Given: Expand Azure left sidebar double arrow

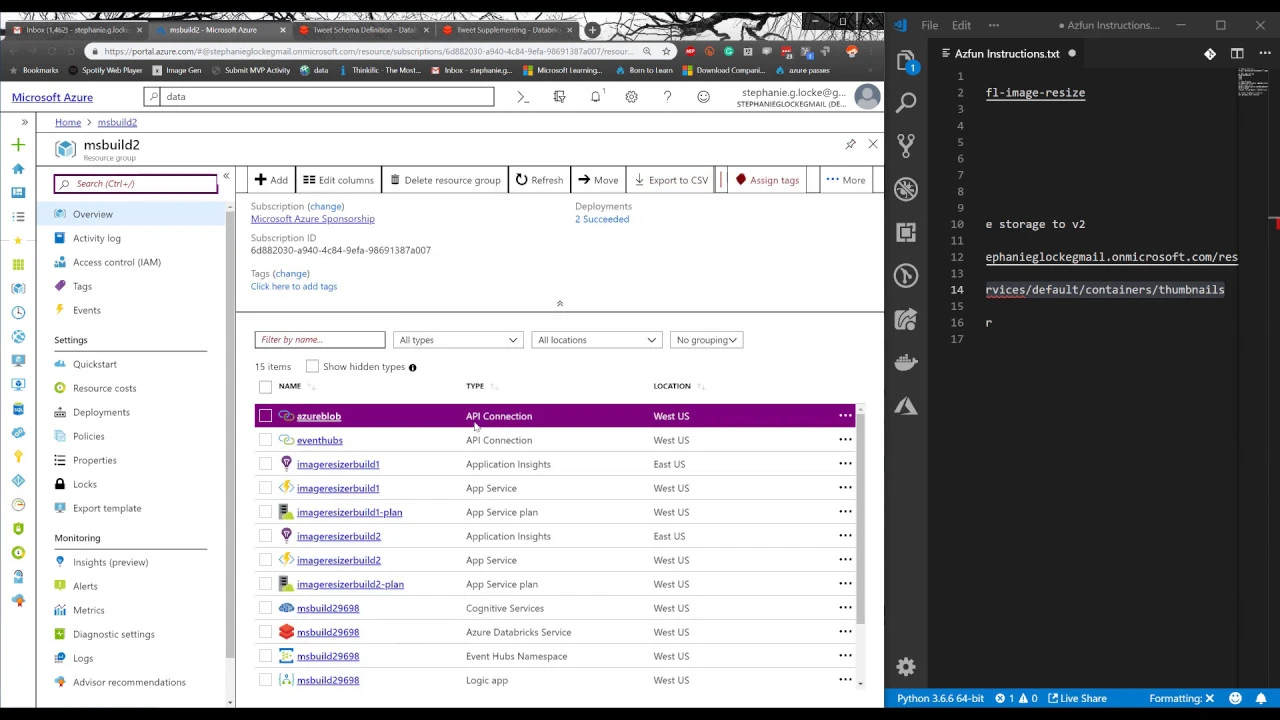Looking at the screenshot, I should point(25,122).
